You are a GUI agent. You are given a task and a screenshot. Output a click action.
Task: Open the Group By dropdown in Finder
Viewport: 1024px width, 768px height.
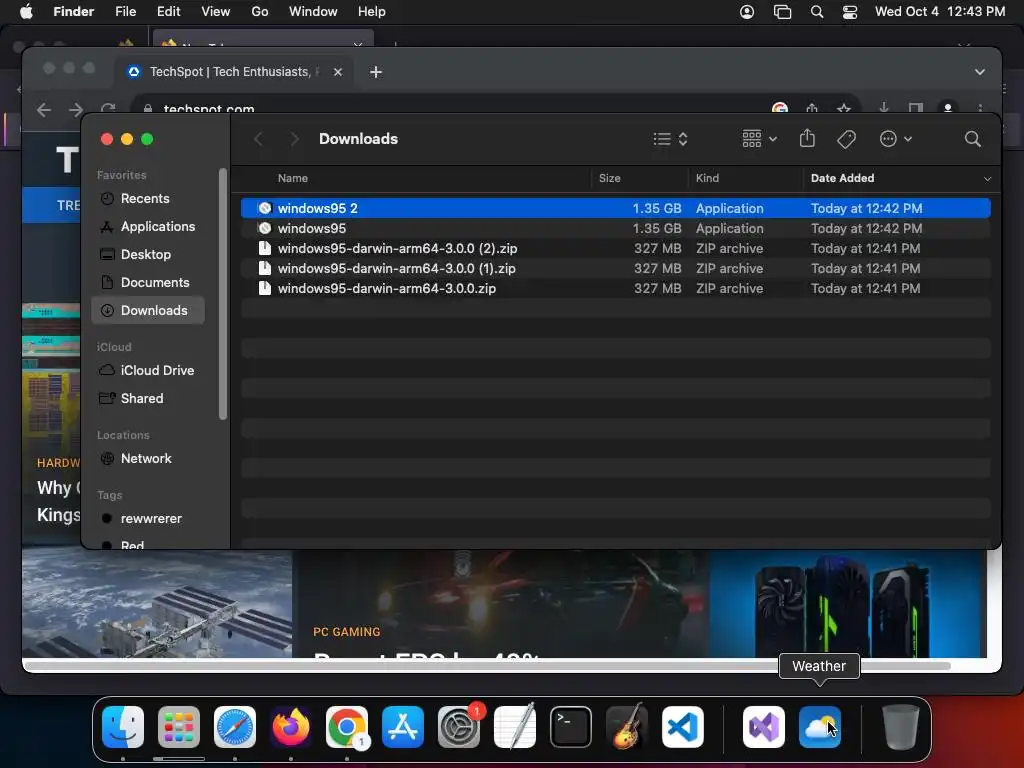click(x=760, y=139)
